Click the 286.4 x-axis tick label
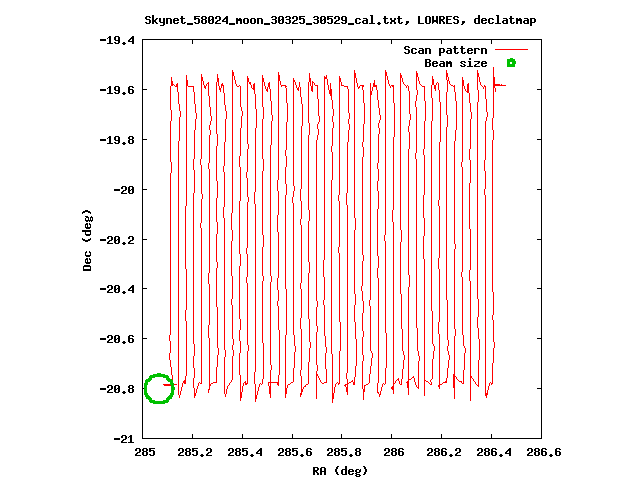640x480 pixels. tap(494, 452)
